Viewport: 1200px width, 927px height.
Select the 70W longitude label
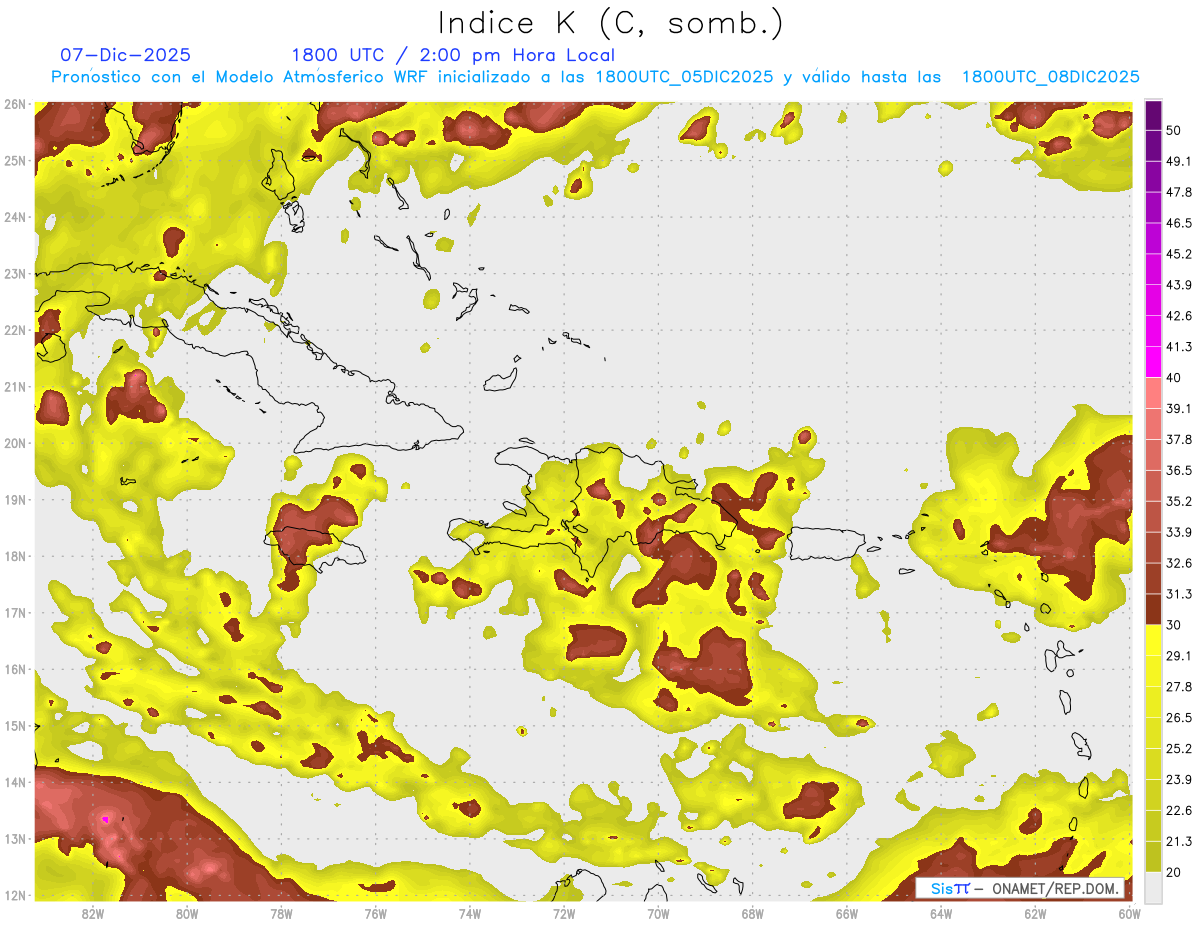point(658,913)
